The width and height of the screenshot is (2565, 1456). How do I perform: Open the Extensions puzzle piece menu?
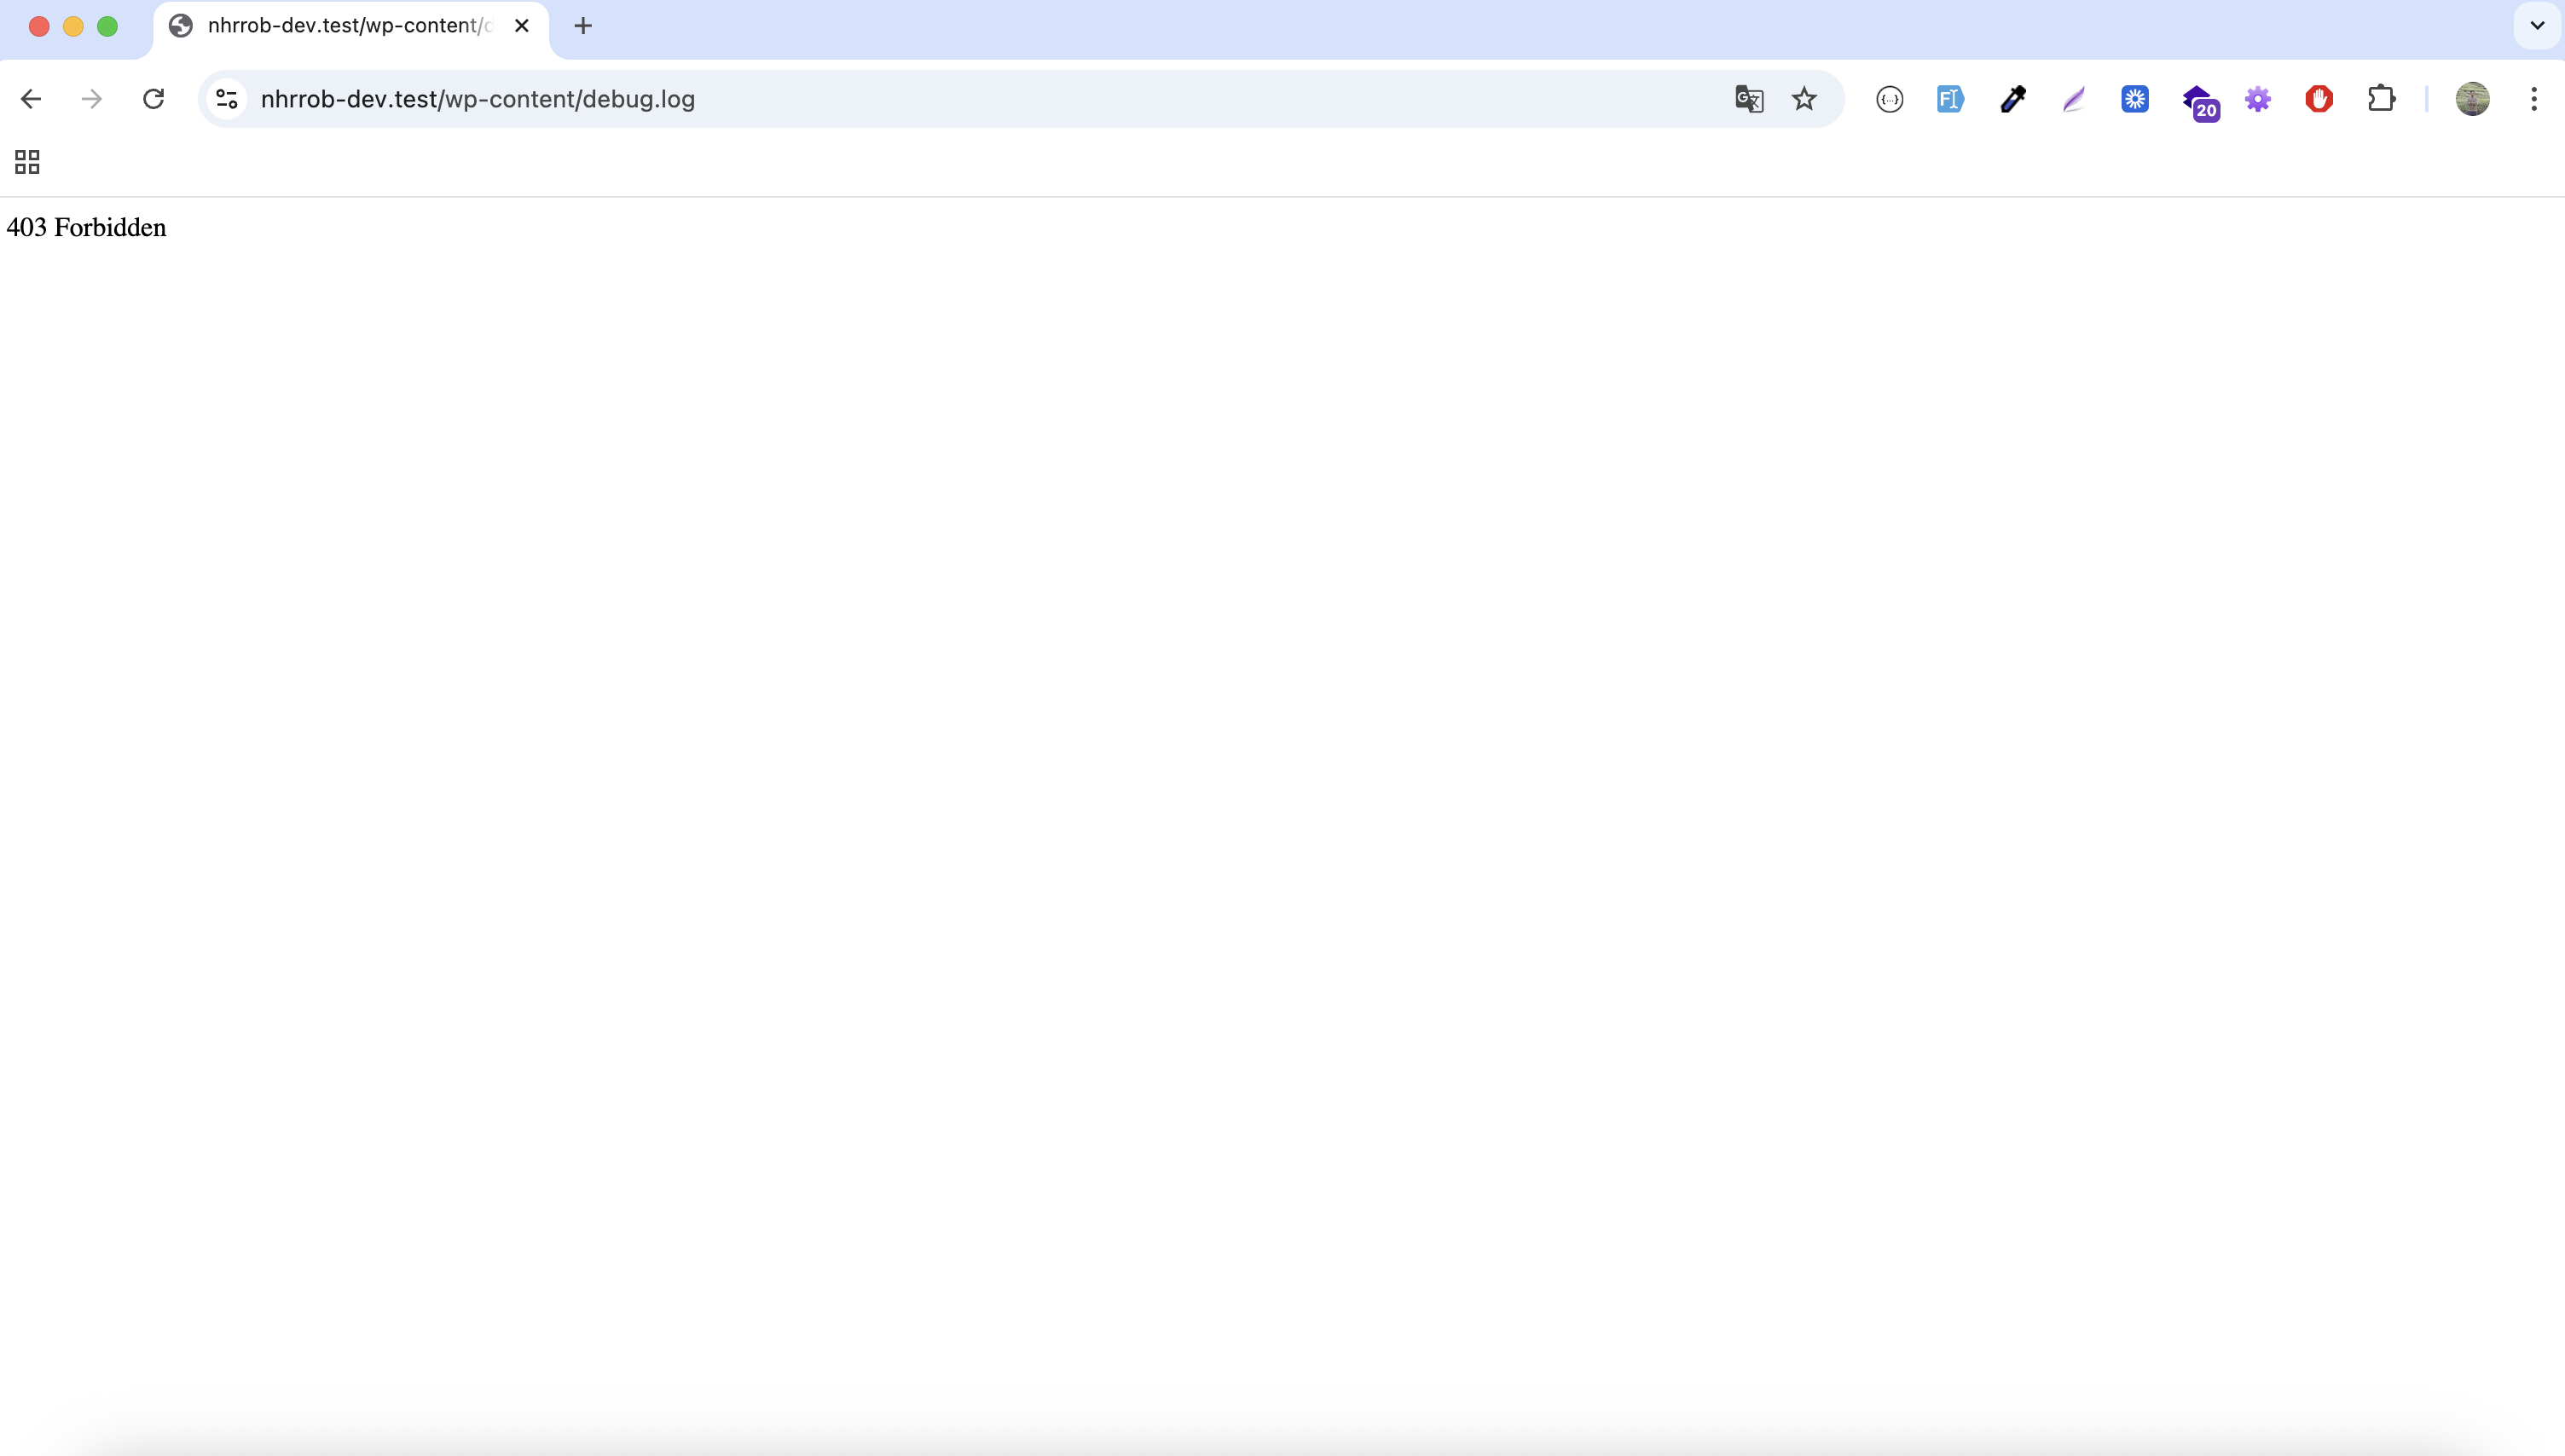coord(2381,98)
